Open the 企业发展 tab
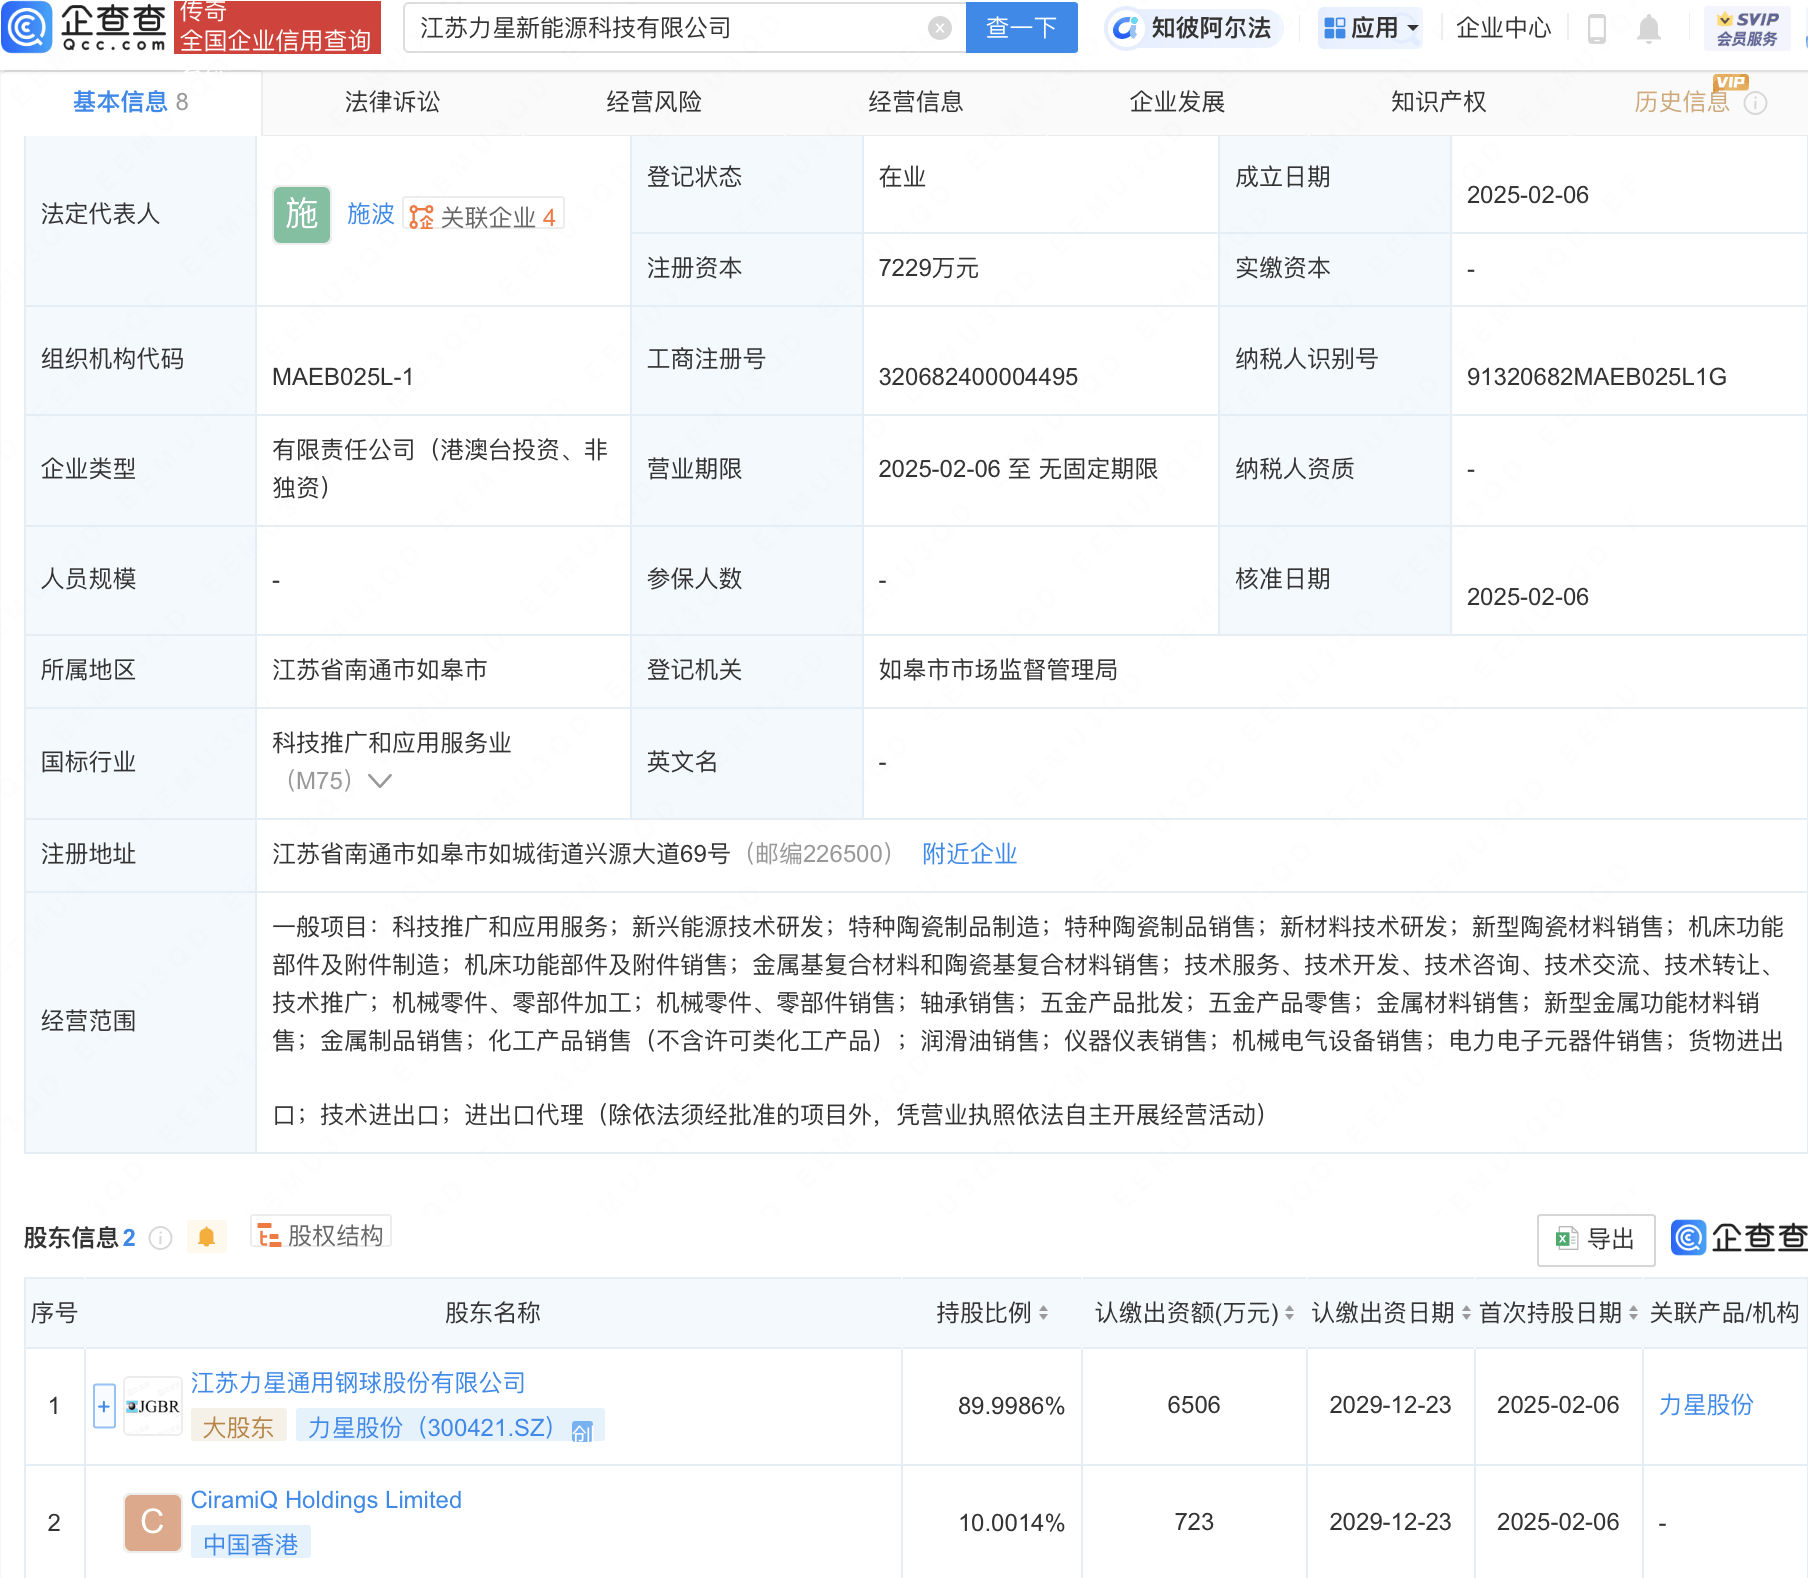Image resolution: width=1808 pixels, height=1578 pixels. [1176, 101]
